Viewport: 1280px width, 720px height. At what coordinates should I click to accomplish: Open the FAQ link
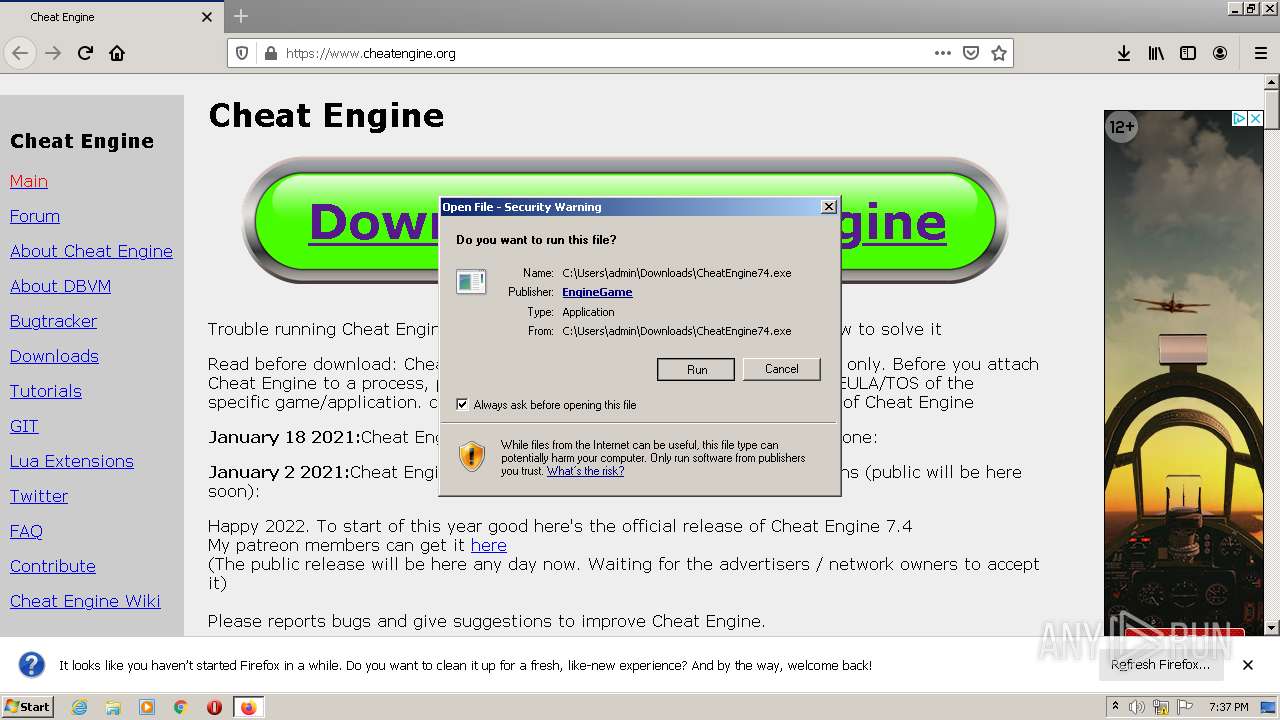tap(26, 531)
